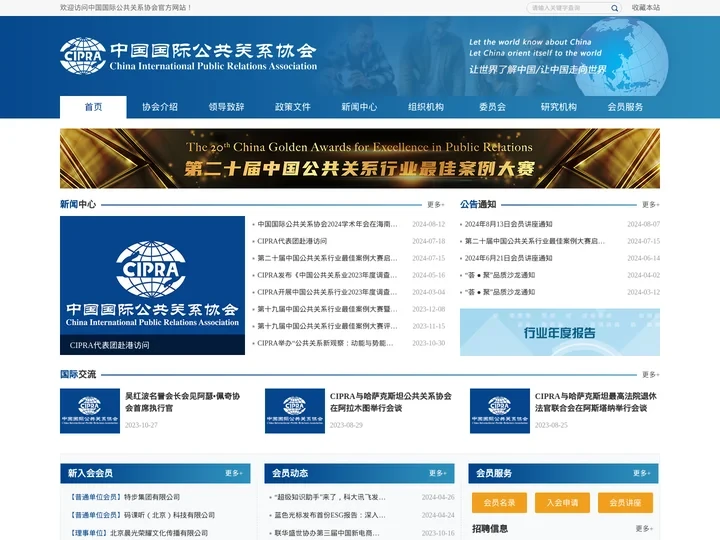Click the CIPRA globe logo in header
Screen dimensions: 720x540
pyautogui.click(x=83, y=56)
